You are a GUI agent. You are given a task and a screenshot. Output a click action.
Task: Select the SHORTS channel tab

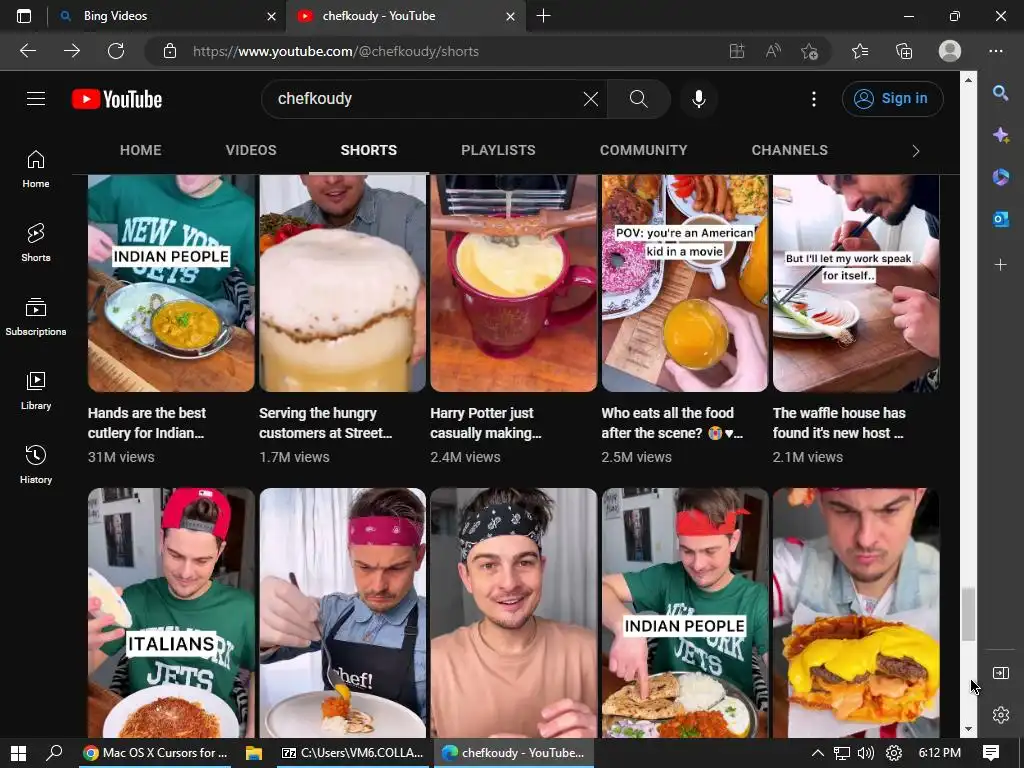(368, 150)
